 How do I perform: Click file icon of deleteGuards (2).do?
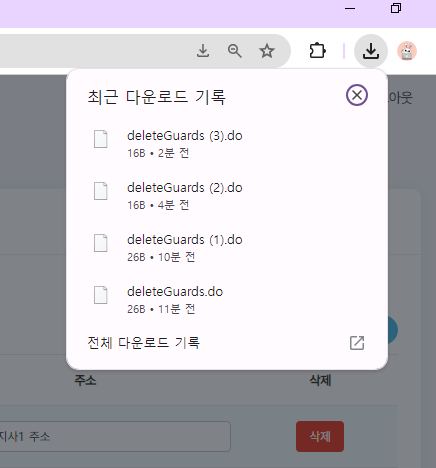pyautogui.click(x=100, y=191)
